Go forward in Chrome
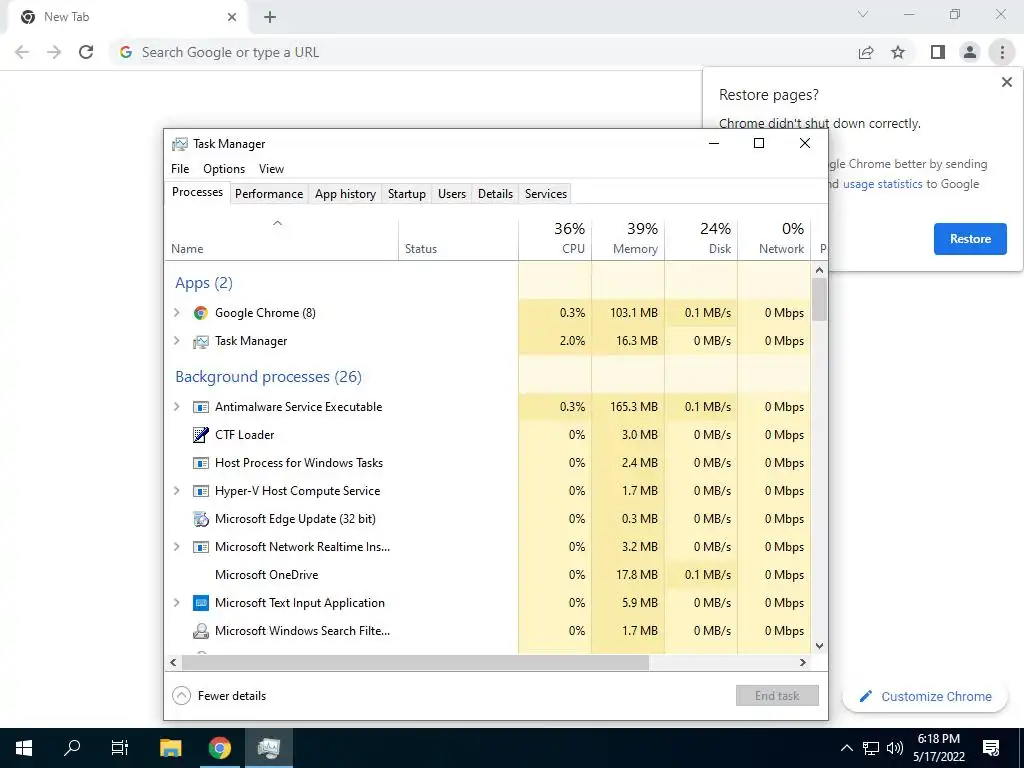This screenshot has width=1024, height=768. click(54, 52)
